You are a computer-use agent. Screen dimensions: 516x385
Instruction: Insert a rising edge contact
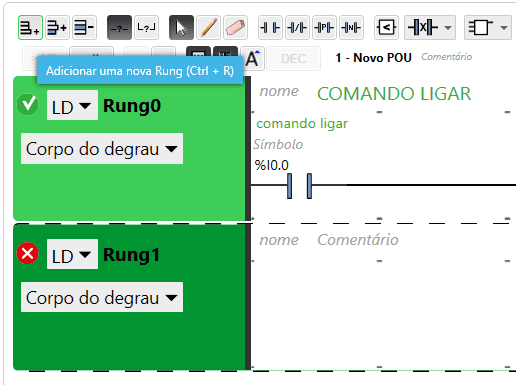click(324, 27)
